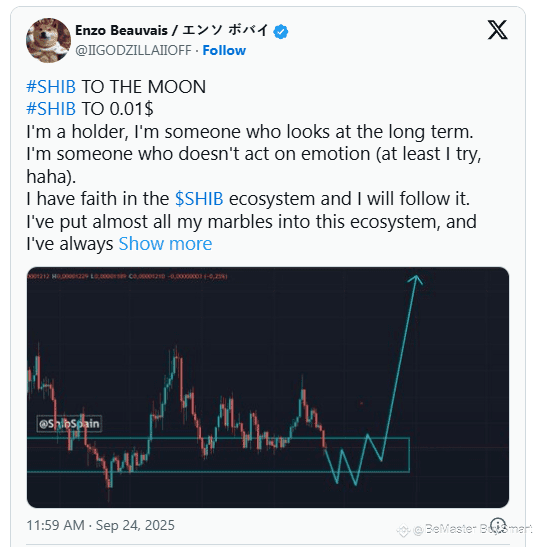The height and width of the screenshot is (547, 540).
Task: Open the Shiba Inu profile avatar
Action: click(x=48, y=40)
